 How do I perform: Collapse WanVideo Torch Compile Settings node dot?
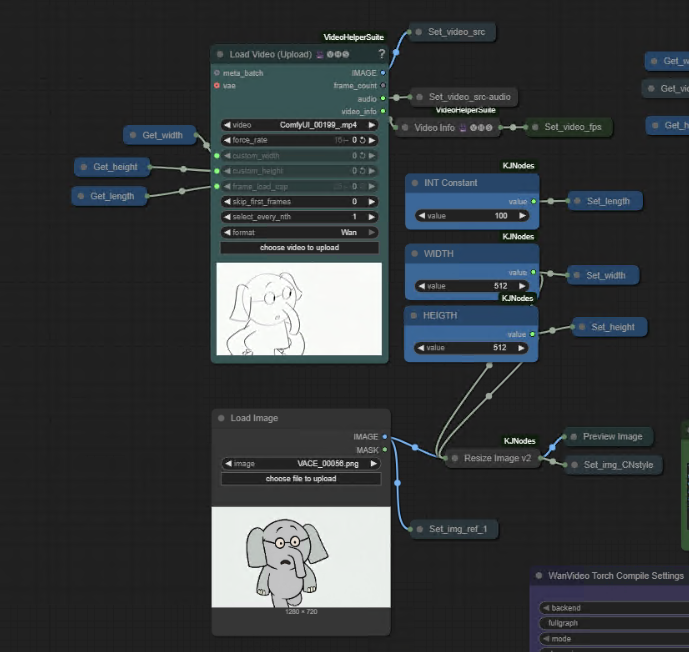pos(539,576)
